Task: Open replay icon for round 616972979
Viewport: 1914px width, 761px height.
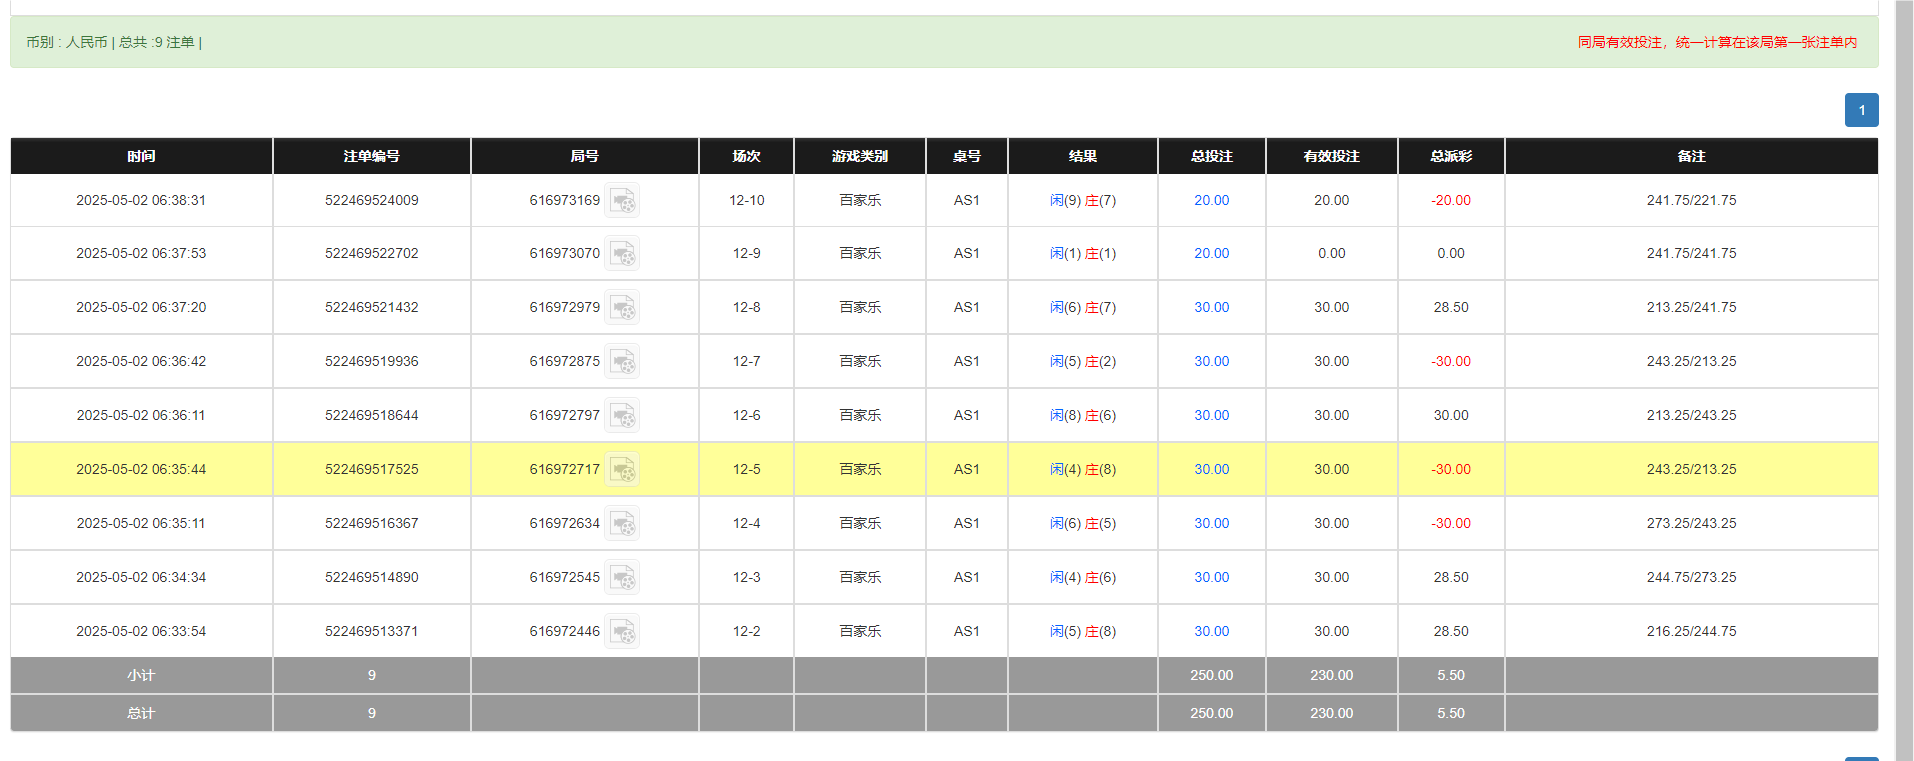Action: point(622,308)
